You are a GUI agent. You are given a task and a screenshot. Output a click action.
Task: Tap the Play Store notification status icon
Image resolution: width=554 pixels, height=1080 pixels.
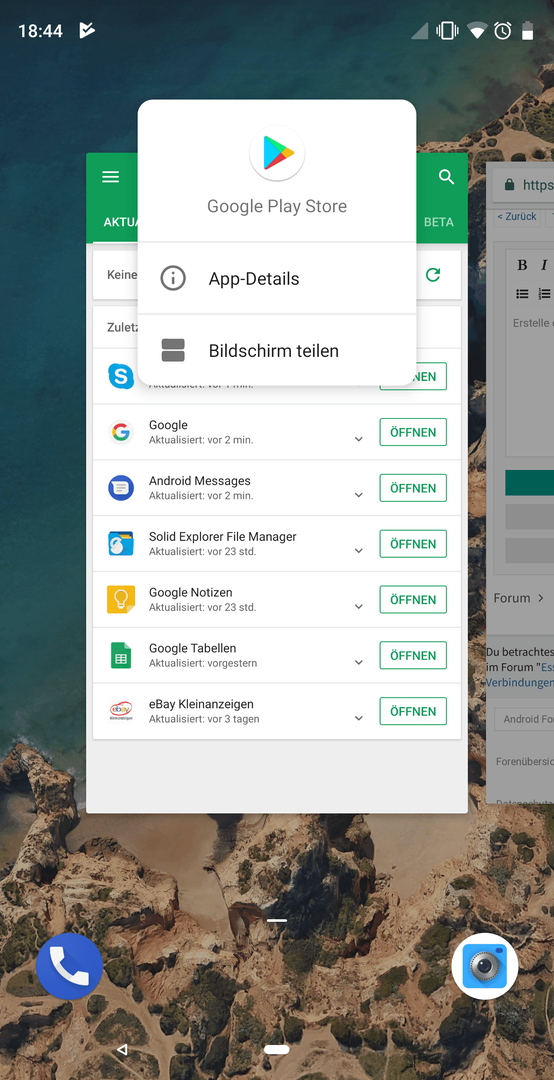coord(87,30)
